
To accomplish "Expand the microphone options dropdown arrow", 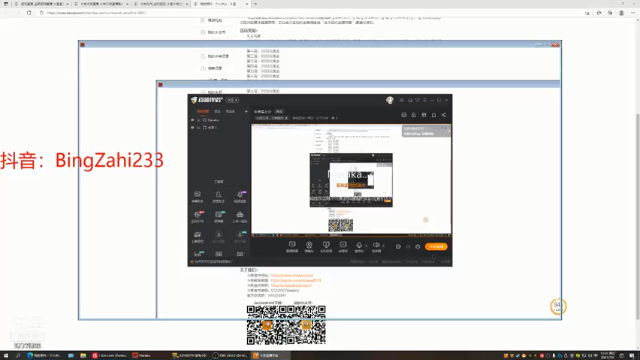I will pyautogui.click(x=366, y=246).
